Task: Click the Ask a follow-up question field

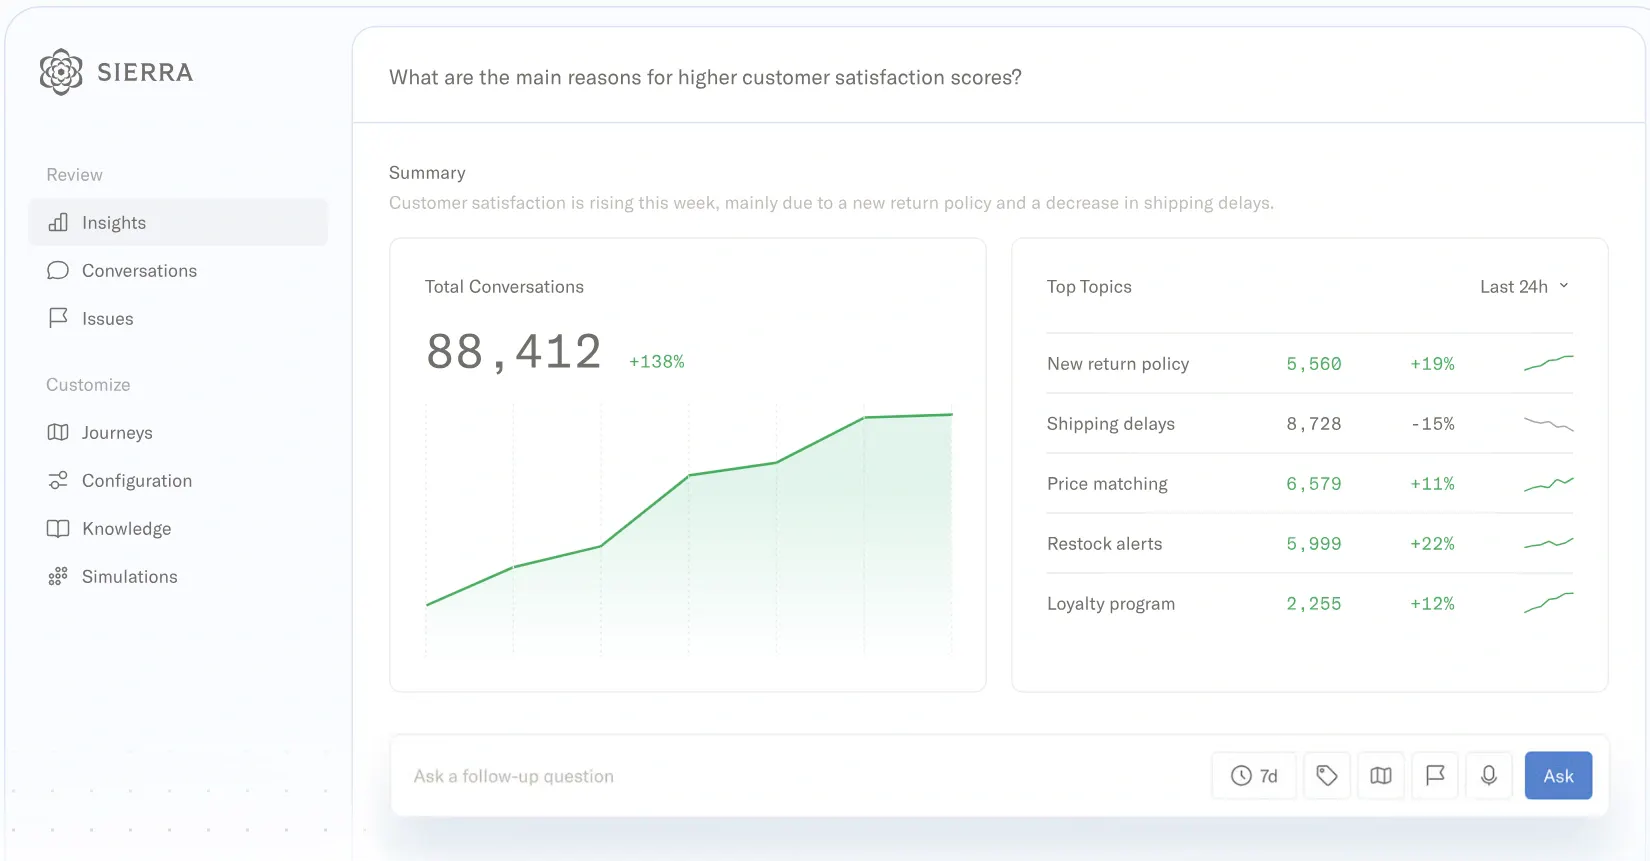Action: 800,776
